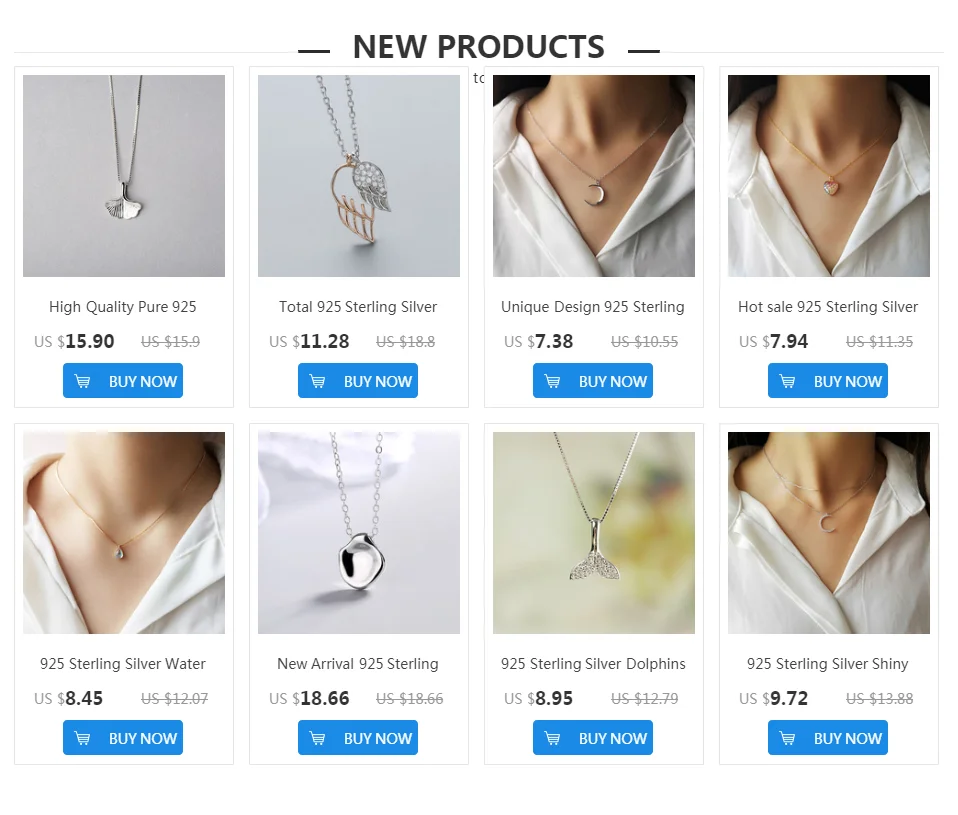
Task: Click cart icon under the $8.45 water drop necklace
Action: pyautogui.click(x=82, y=738)
